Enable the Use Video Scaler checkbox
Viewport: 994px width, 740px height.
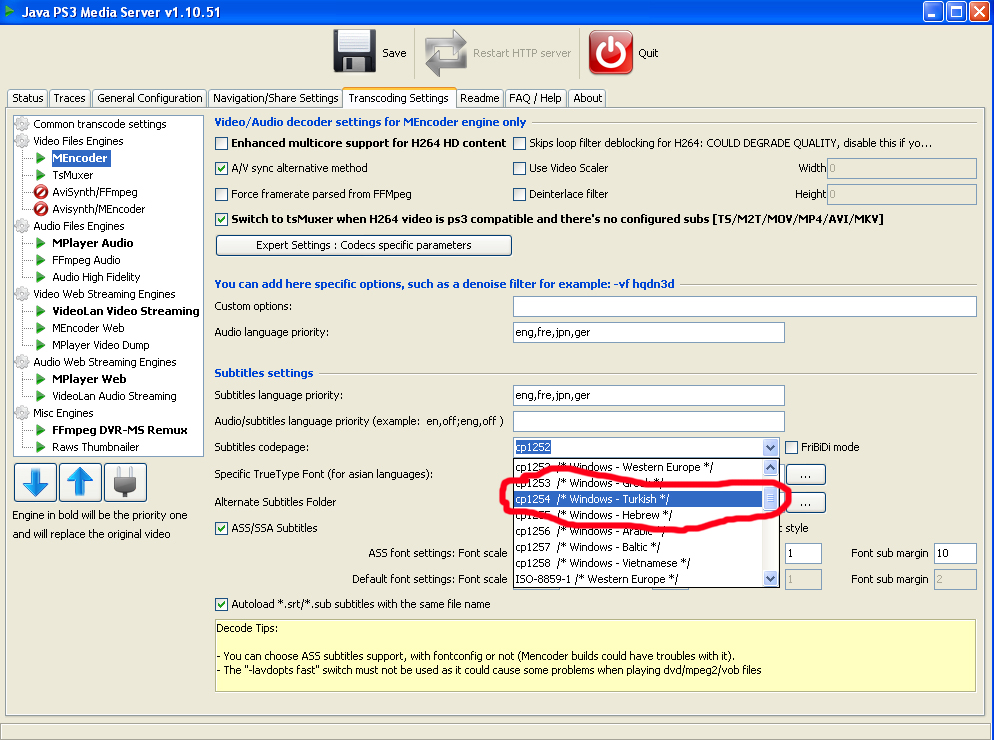point(519,168)
